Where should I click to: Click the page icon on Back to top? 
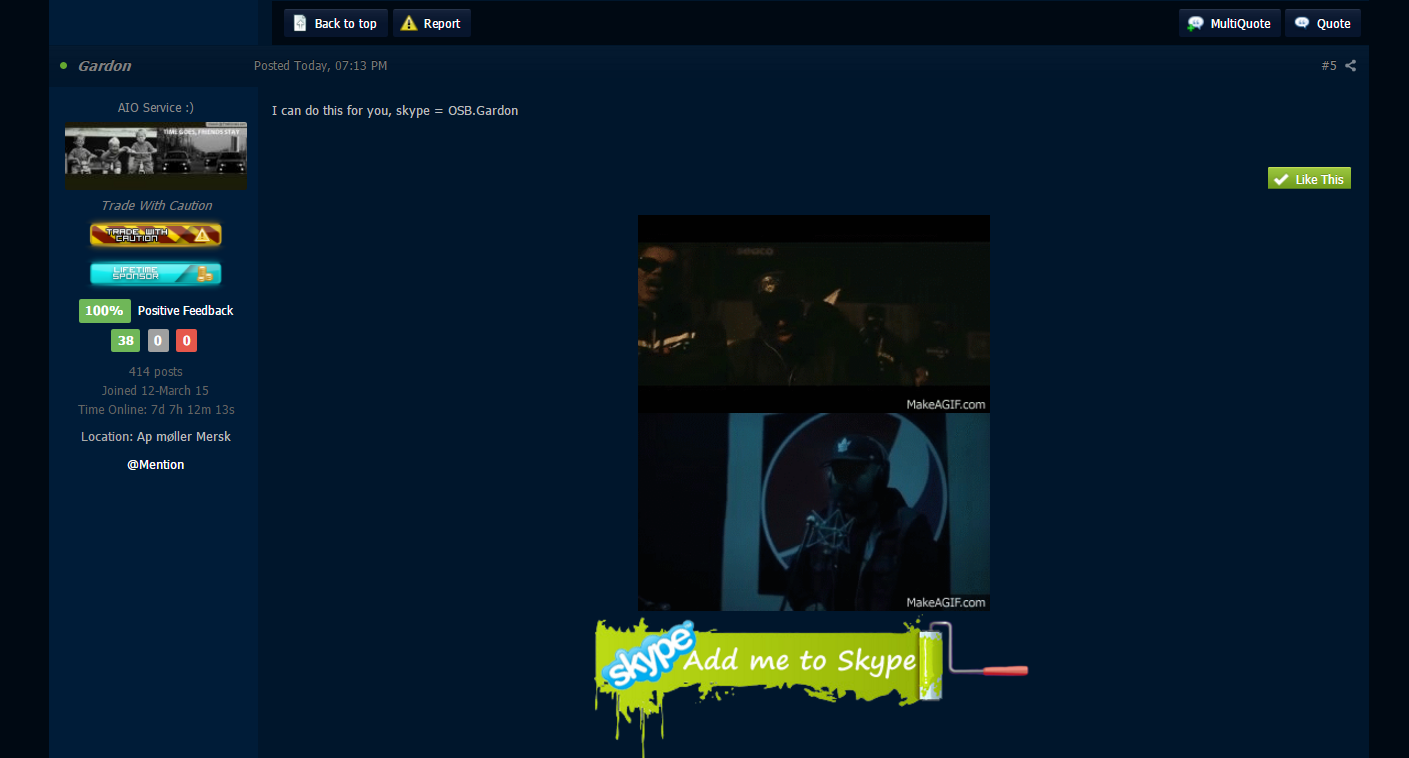pos(300,23)
